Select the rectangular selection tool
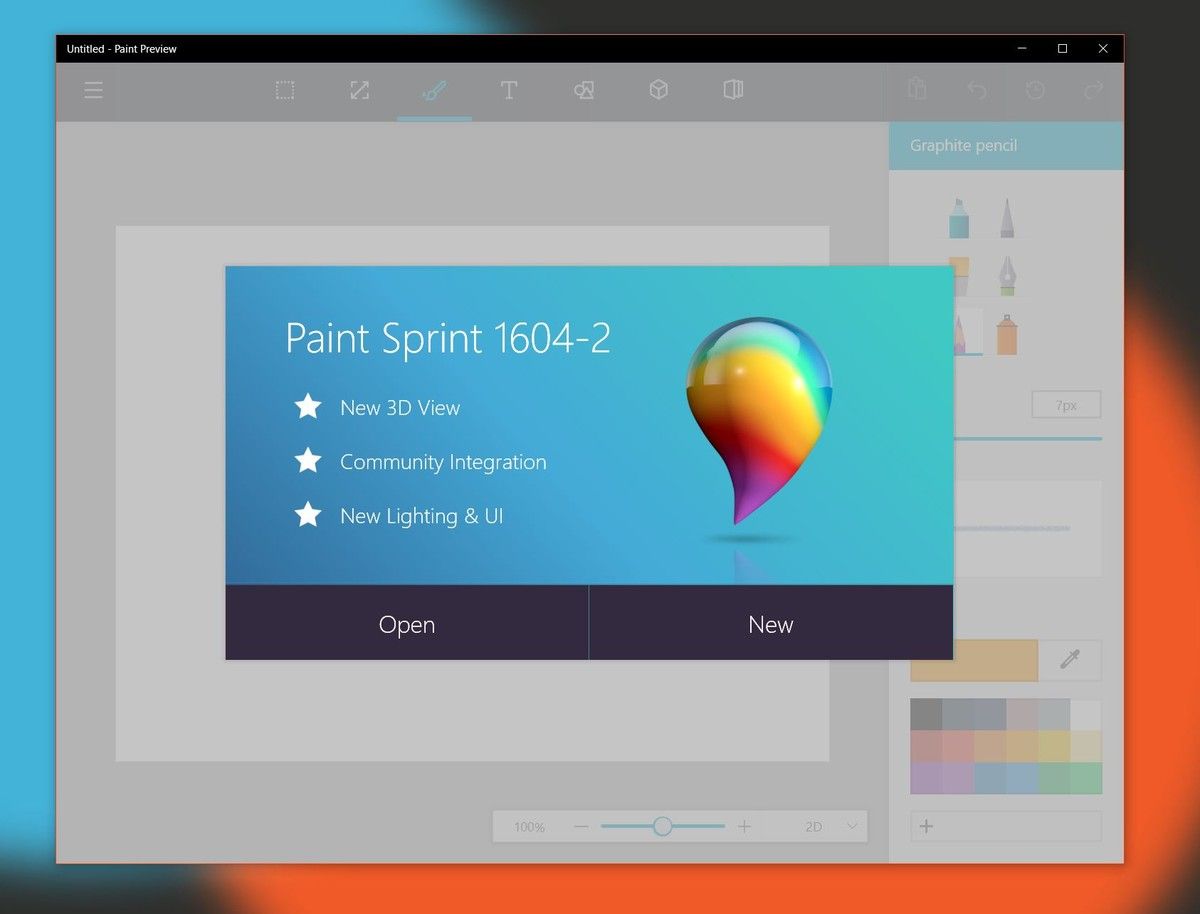1200x914 pixels. pyautogui.click(x=285, y=90)
